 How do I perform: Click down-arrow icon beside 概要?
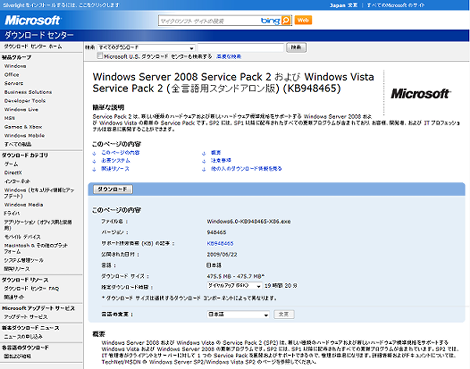point(204,153)
